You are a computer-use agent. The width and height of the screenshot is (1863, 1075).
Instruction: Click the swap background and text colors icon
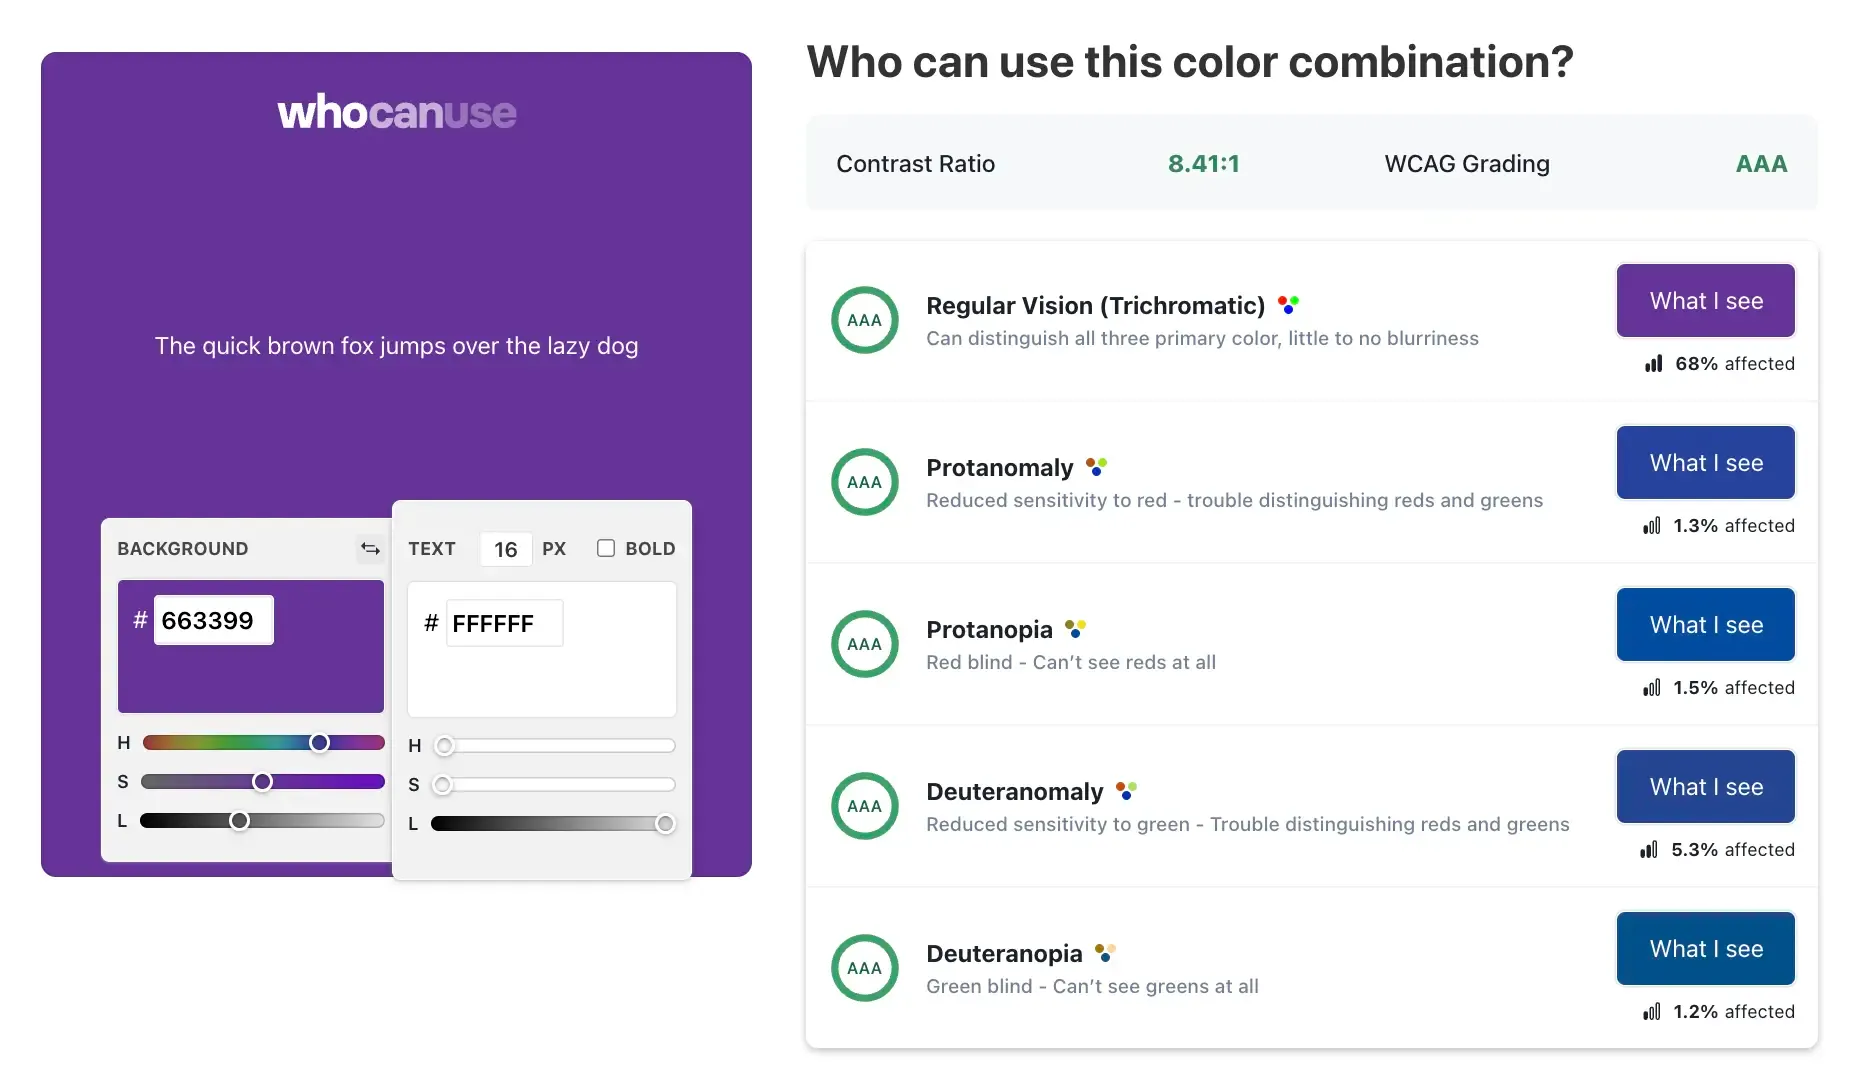[x=370, y=548]
